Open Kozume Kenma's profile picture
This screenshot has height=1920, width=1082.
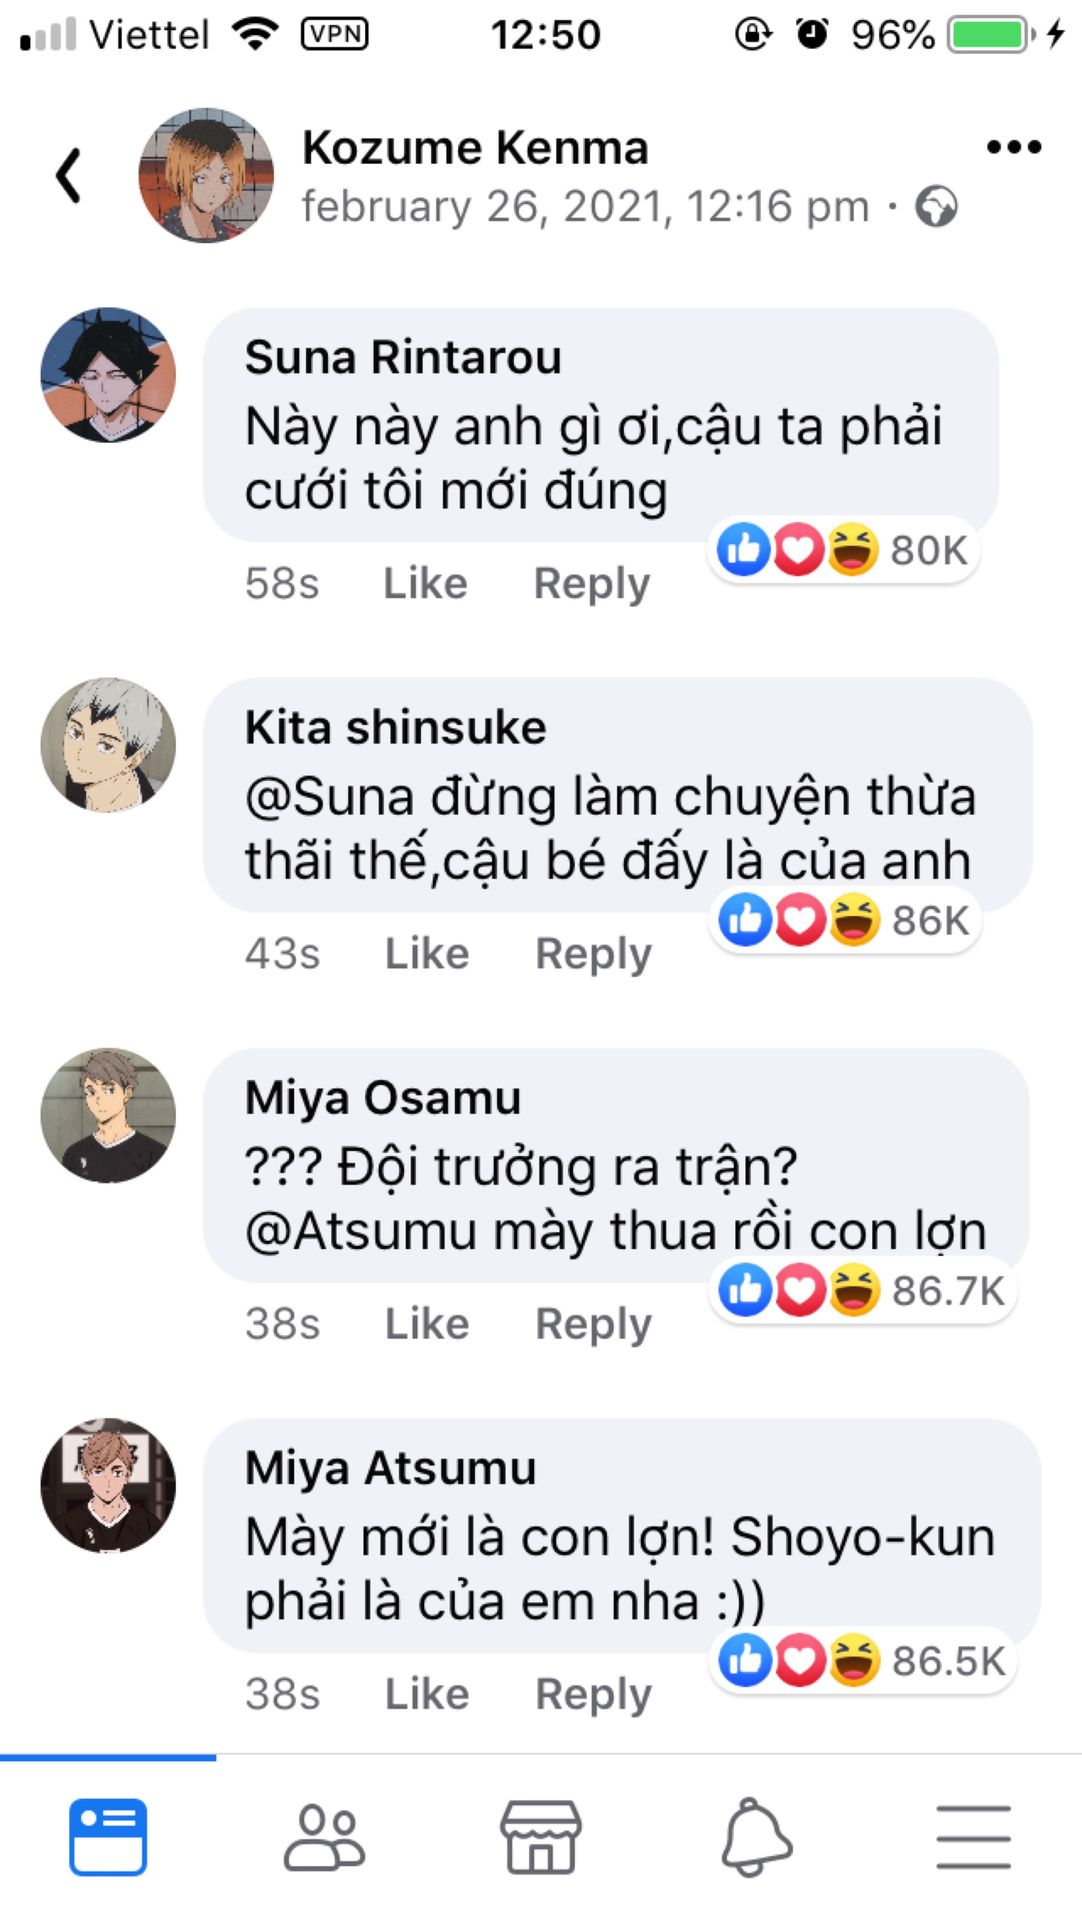[x=206, y=176]
